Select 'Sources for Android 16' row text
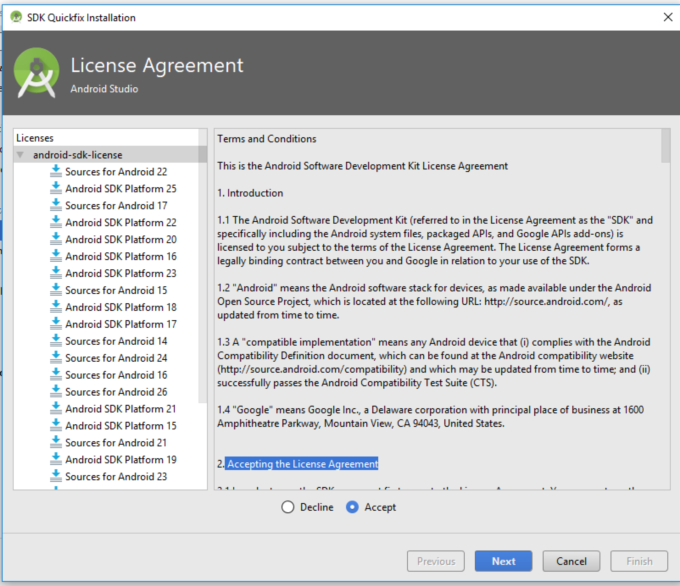 pos(116,375)
